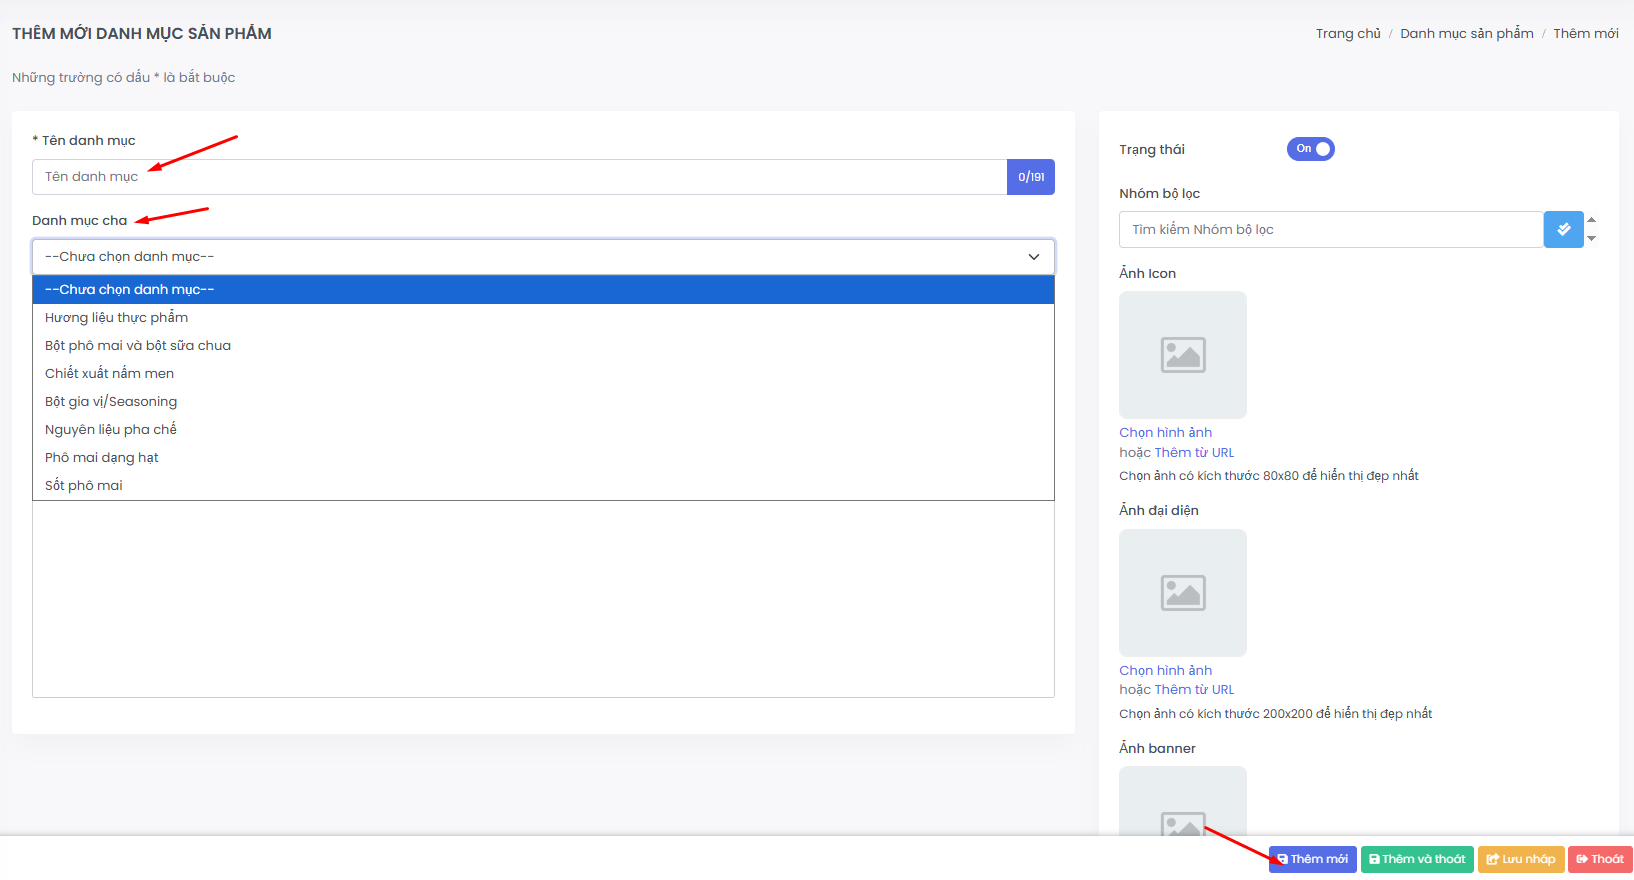Click the up arrow beside Nhóm bộ lọc

click(x=1591, y=220)
